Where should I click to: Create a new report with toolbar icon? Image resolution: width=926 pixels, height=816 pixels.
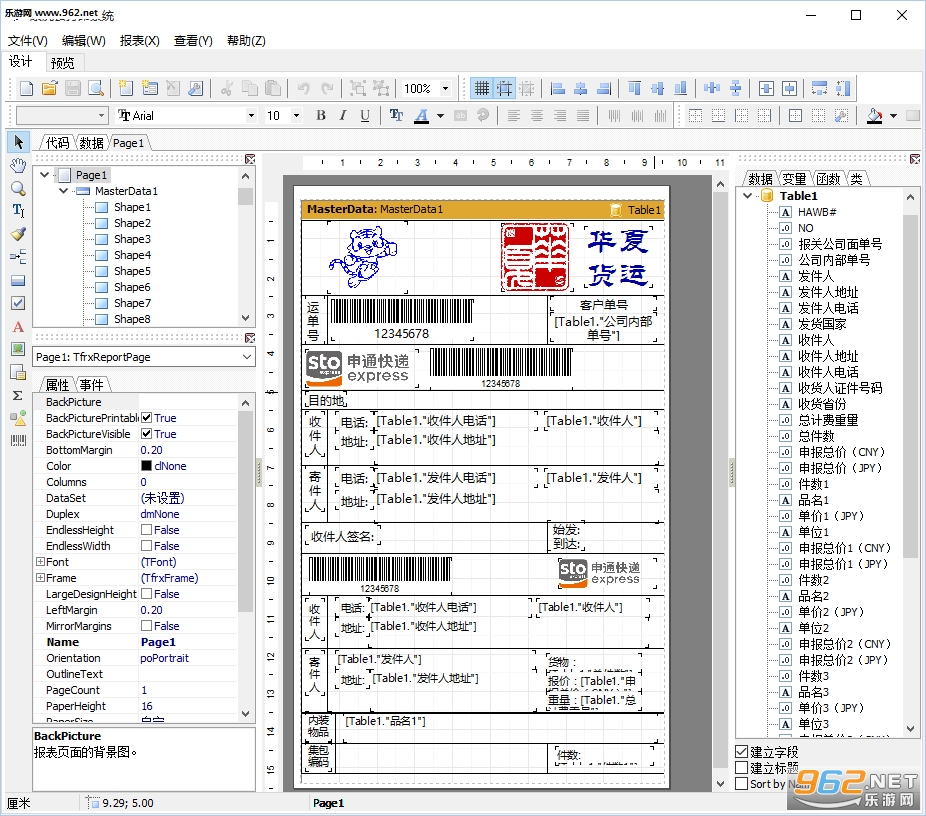tap(27, 89)
